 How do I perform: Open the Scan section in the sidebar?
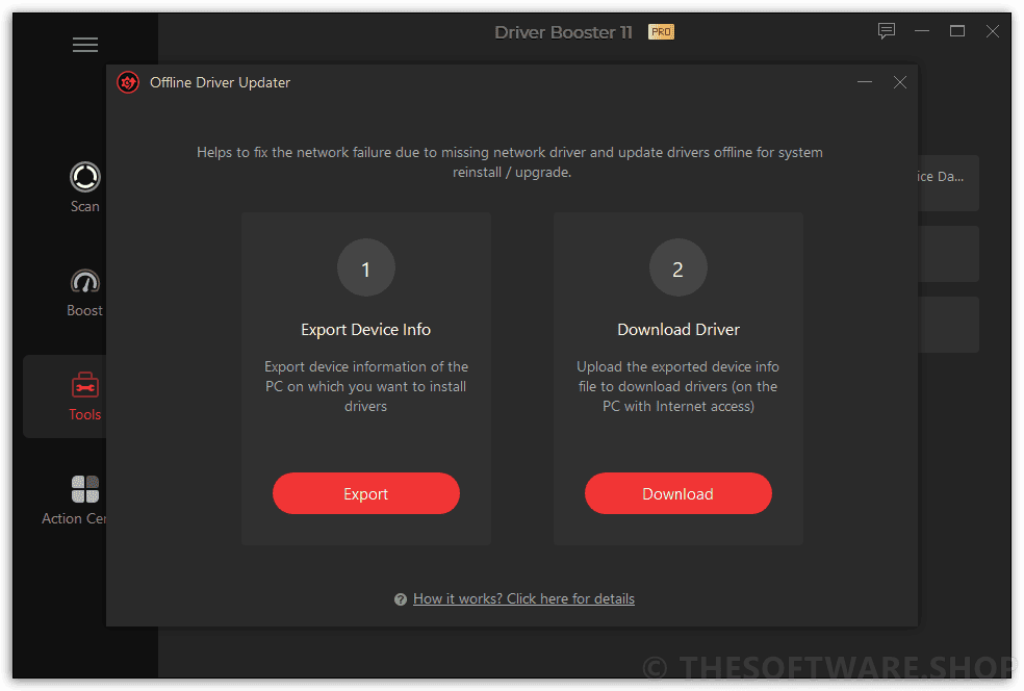(x=85, y=187)
